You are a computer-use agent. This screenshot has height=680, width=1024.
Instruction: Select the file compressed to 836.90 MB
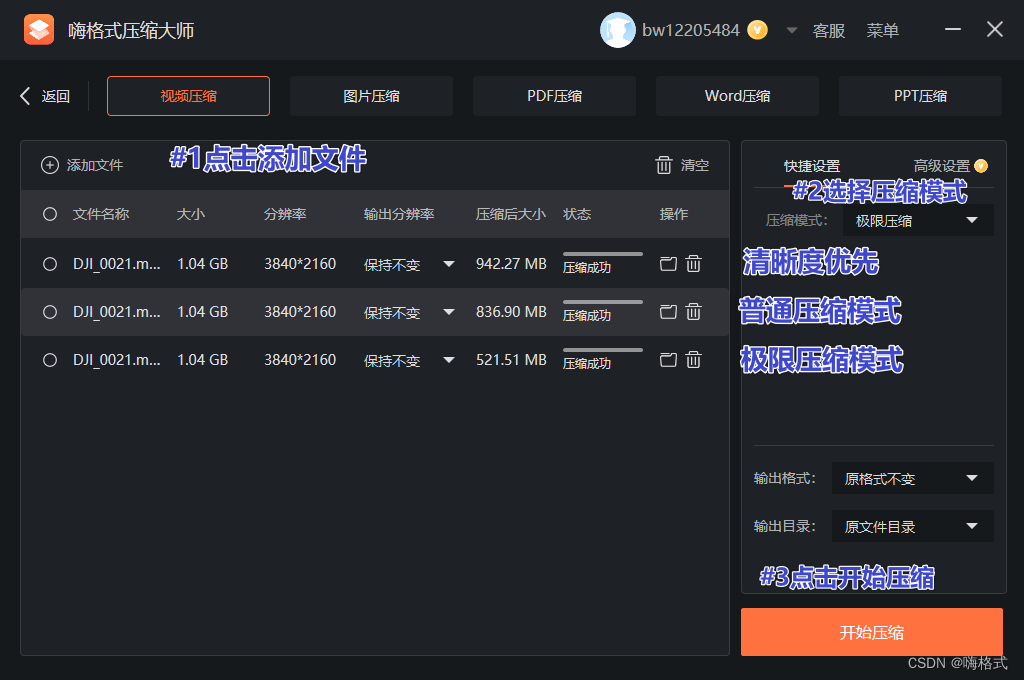pyautogui.click(x=50, y=312)
